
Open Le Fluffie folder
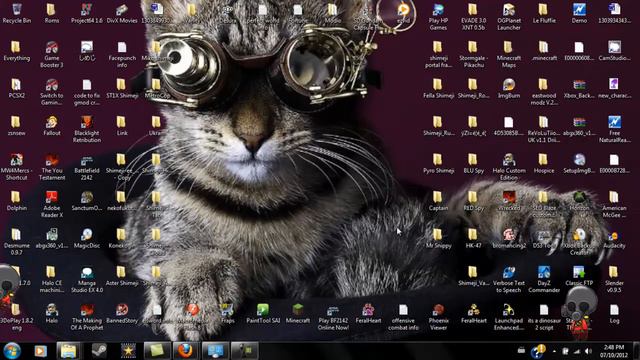tap(544, 13)
